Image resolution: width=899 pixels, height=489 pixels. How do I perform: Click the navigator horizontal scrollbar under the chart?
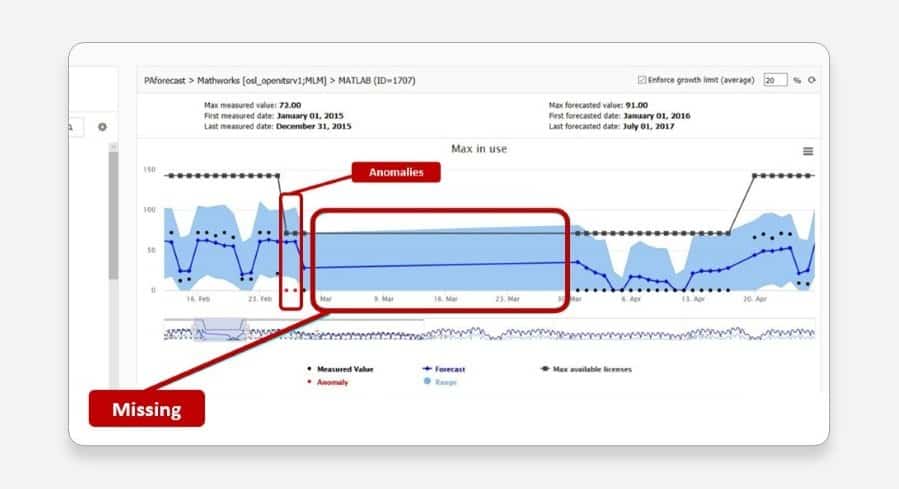[x=294, y=319]
